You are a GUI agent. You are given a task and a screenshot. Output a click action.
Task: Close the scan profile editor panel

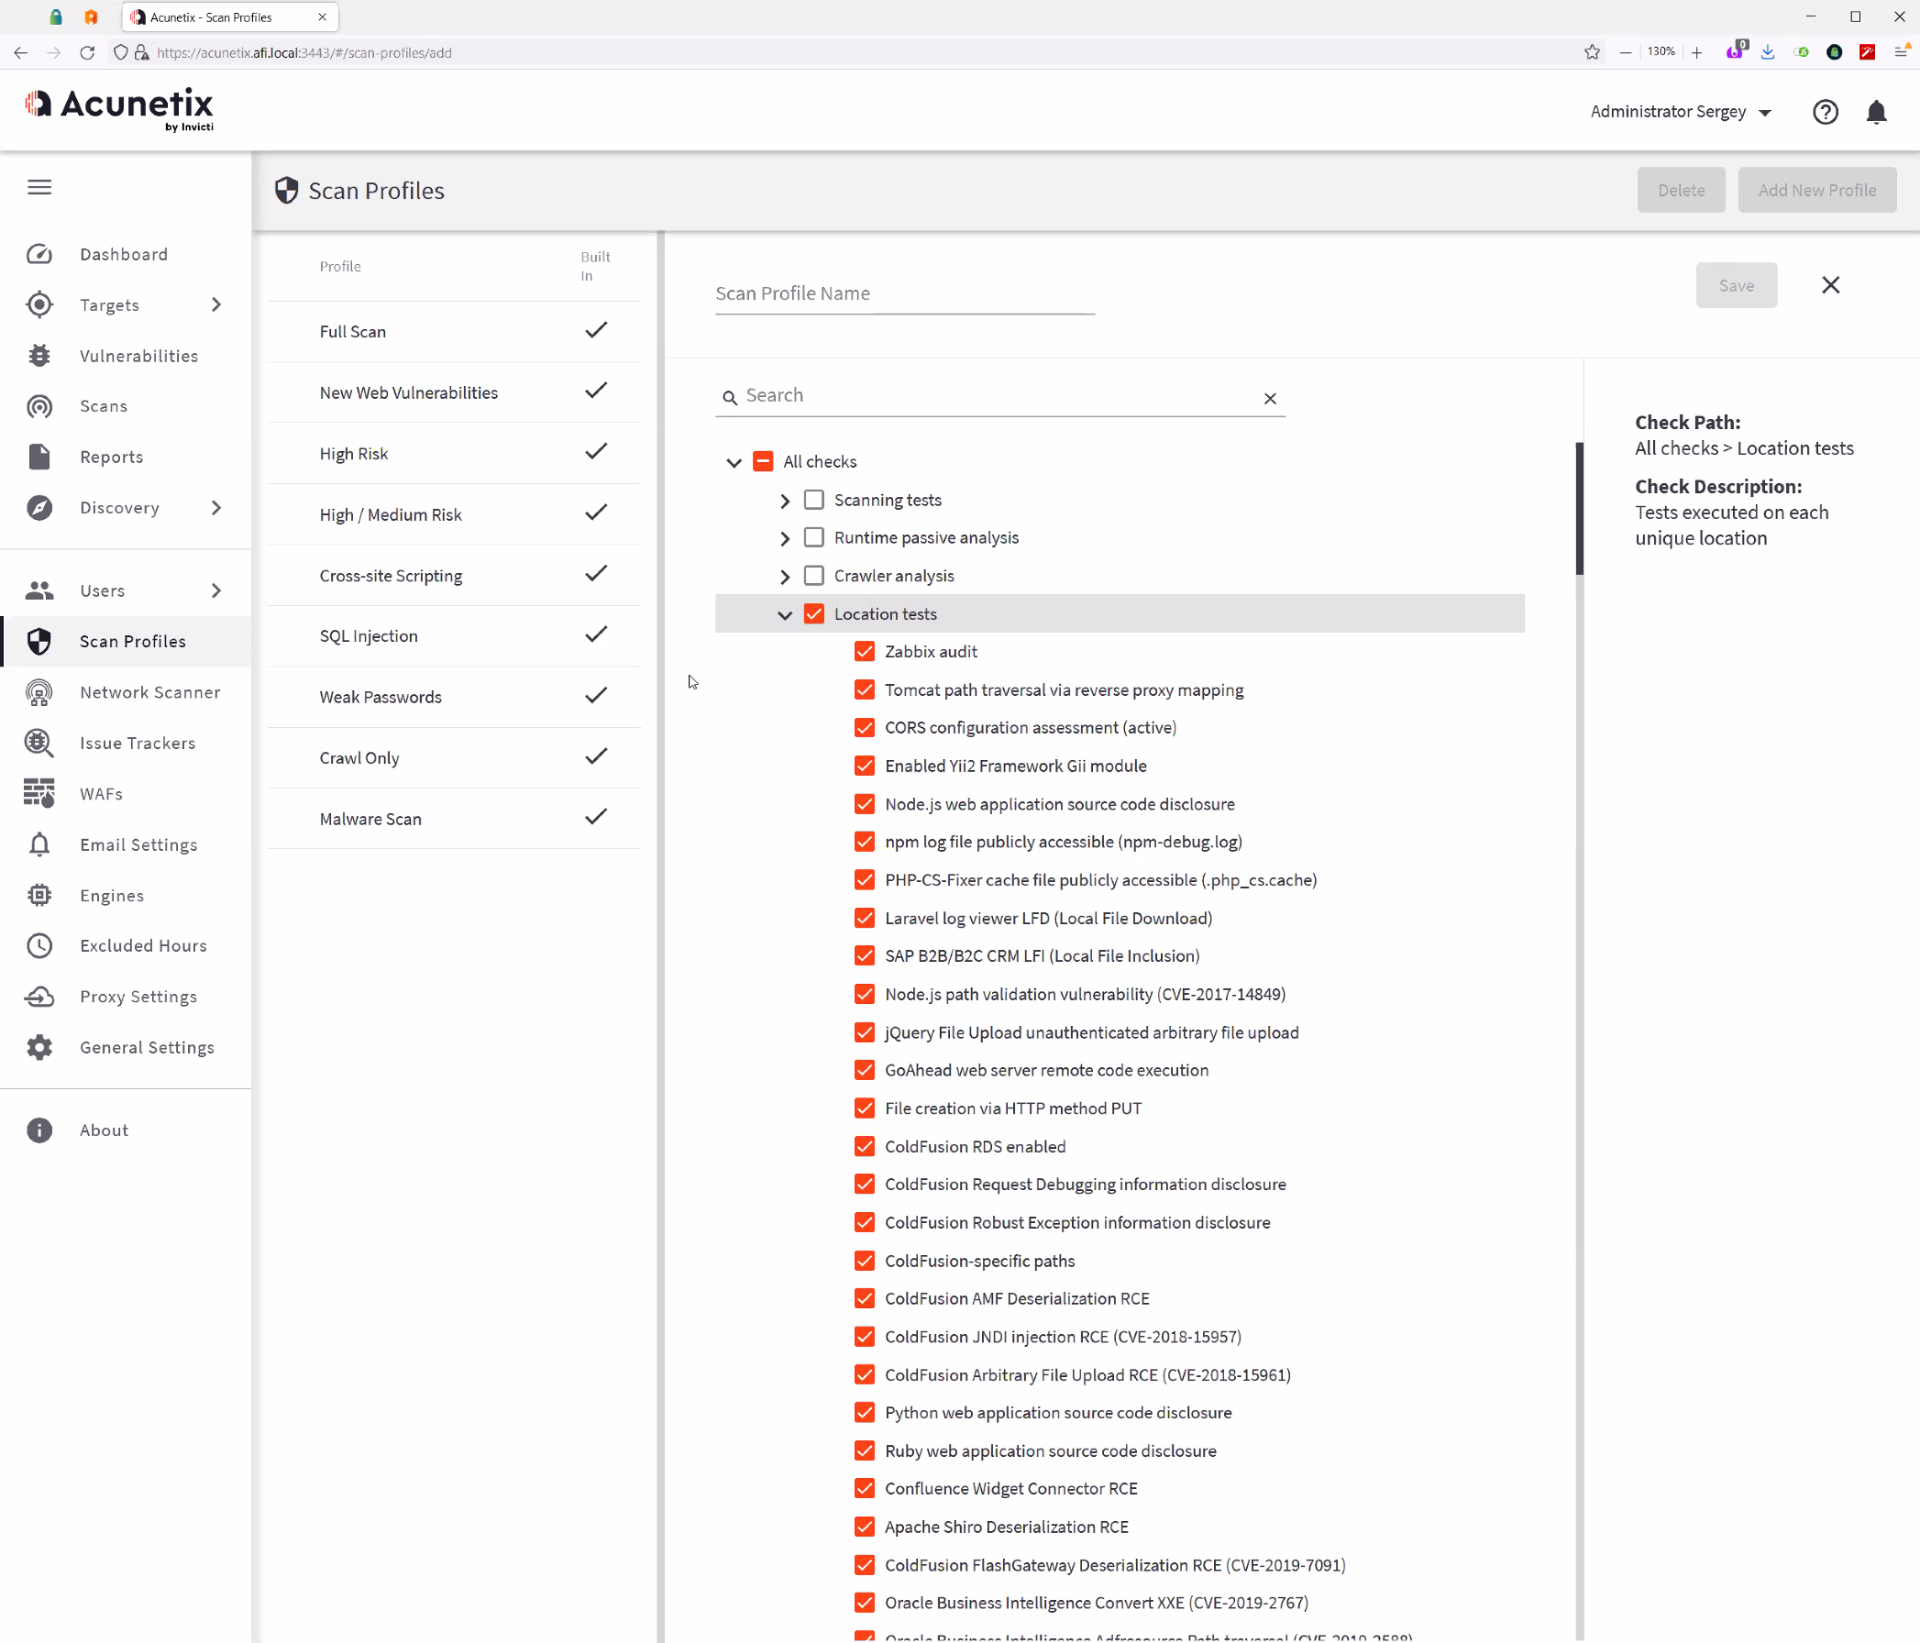coord(1830,285)
